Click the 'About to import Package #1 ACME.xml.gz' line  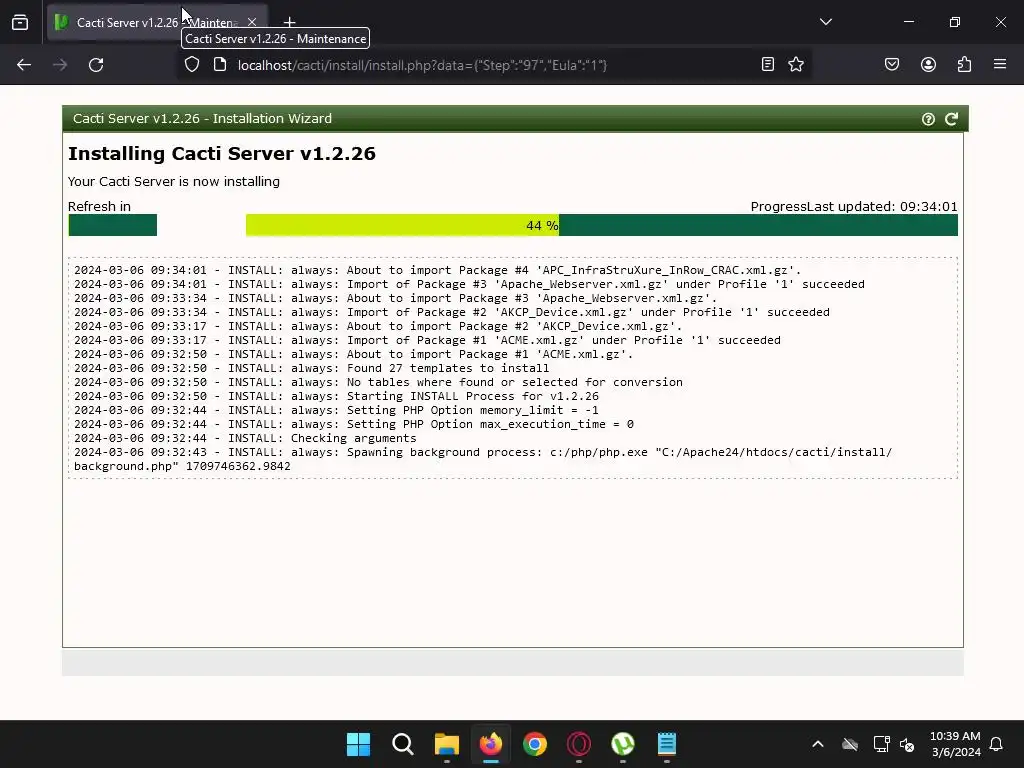353,355
